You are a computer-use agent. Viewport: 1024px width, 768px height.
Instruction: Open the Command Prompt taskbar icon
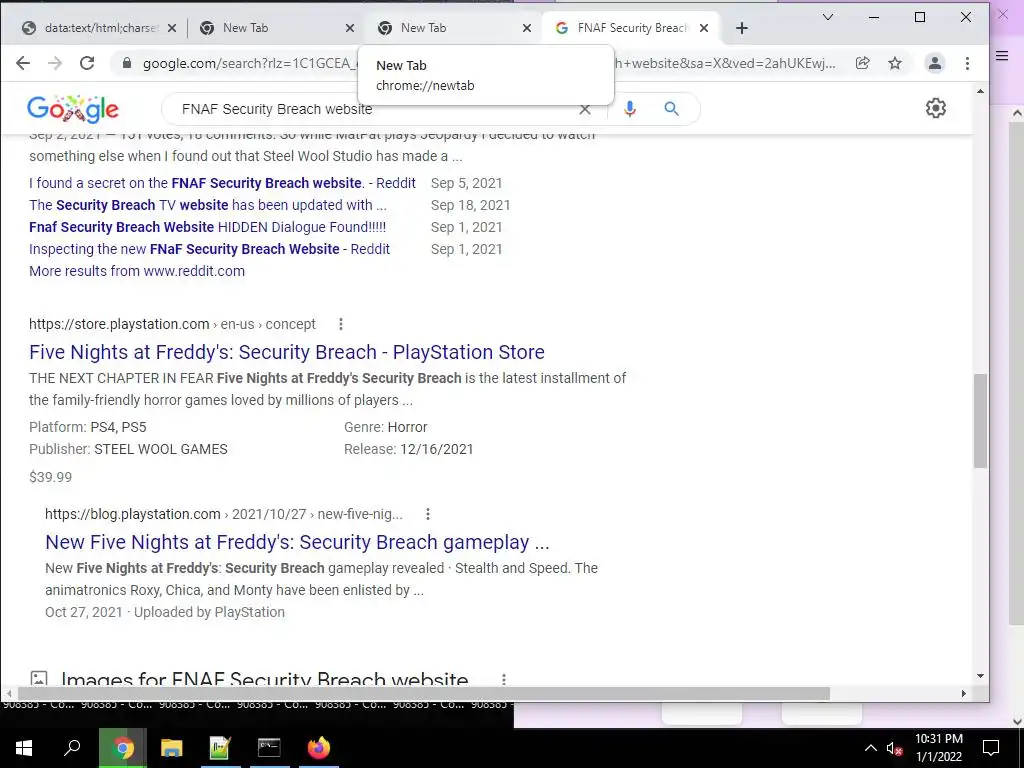point(269,748)
